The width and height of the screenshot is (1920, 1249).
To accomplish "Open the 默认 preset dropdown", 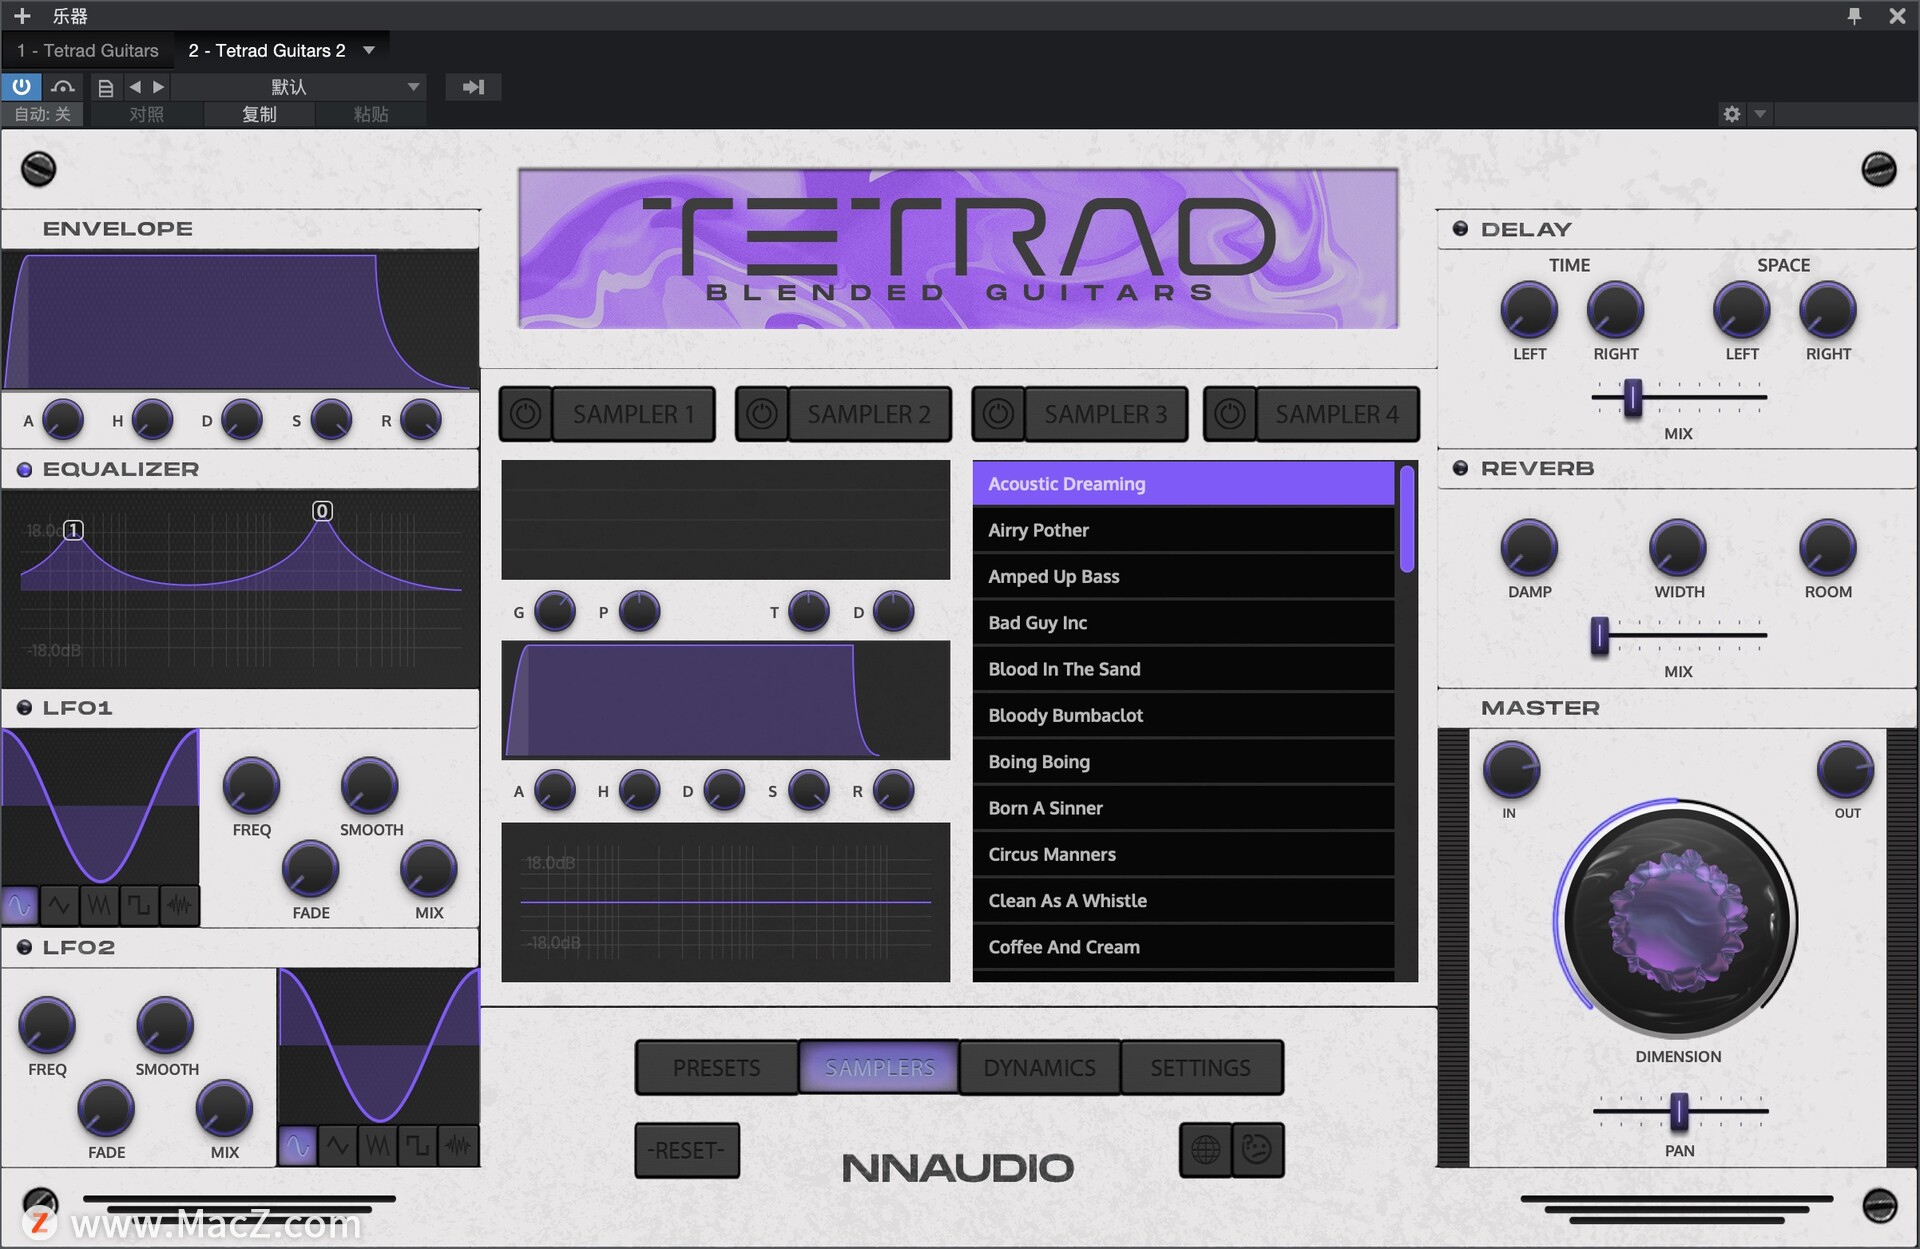I will pos(299,87).
